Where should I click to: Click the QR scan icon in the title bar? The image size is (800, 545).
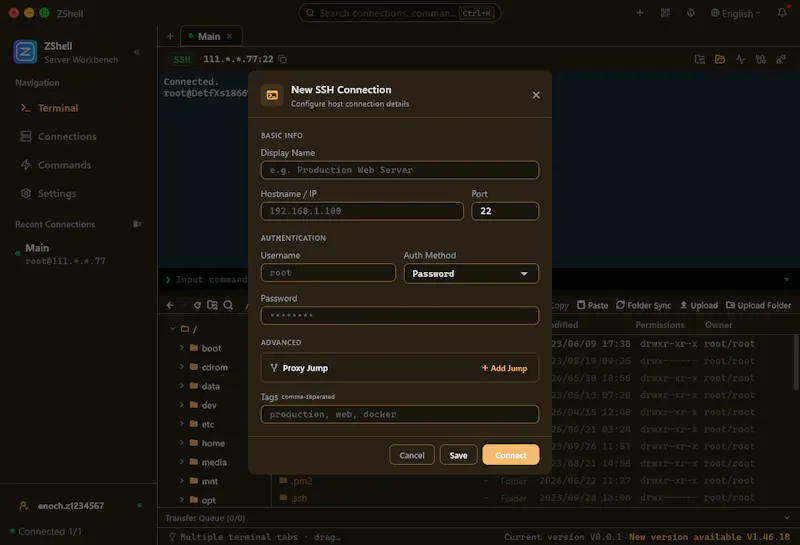[x=665, y=13]
